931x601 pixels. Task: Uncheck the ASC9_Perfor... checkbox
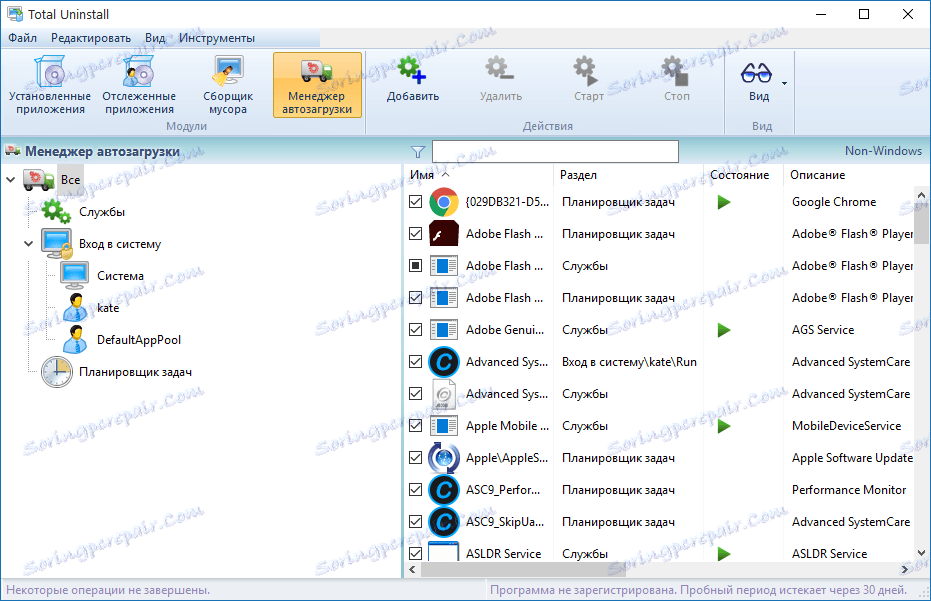pos(416,490)
